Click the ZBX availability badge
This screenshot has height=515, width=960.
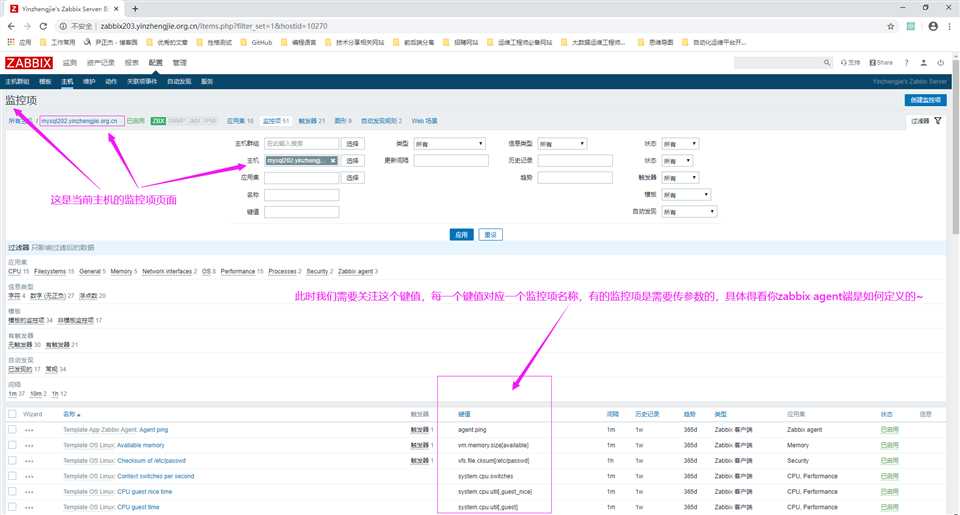158,121
